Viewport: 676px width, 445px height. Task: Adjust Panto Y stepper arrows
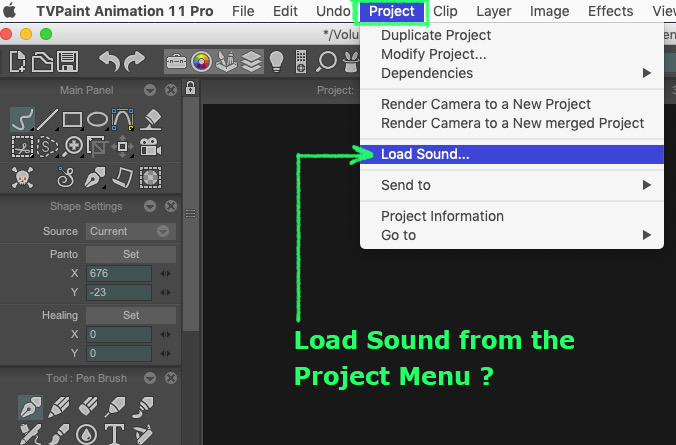(x=166, y=292)
